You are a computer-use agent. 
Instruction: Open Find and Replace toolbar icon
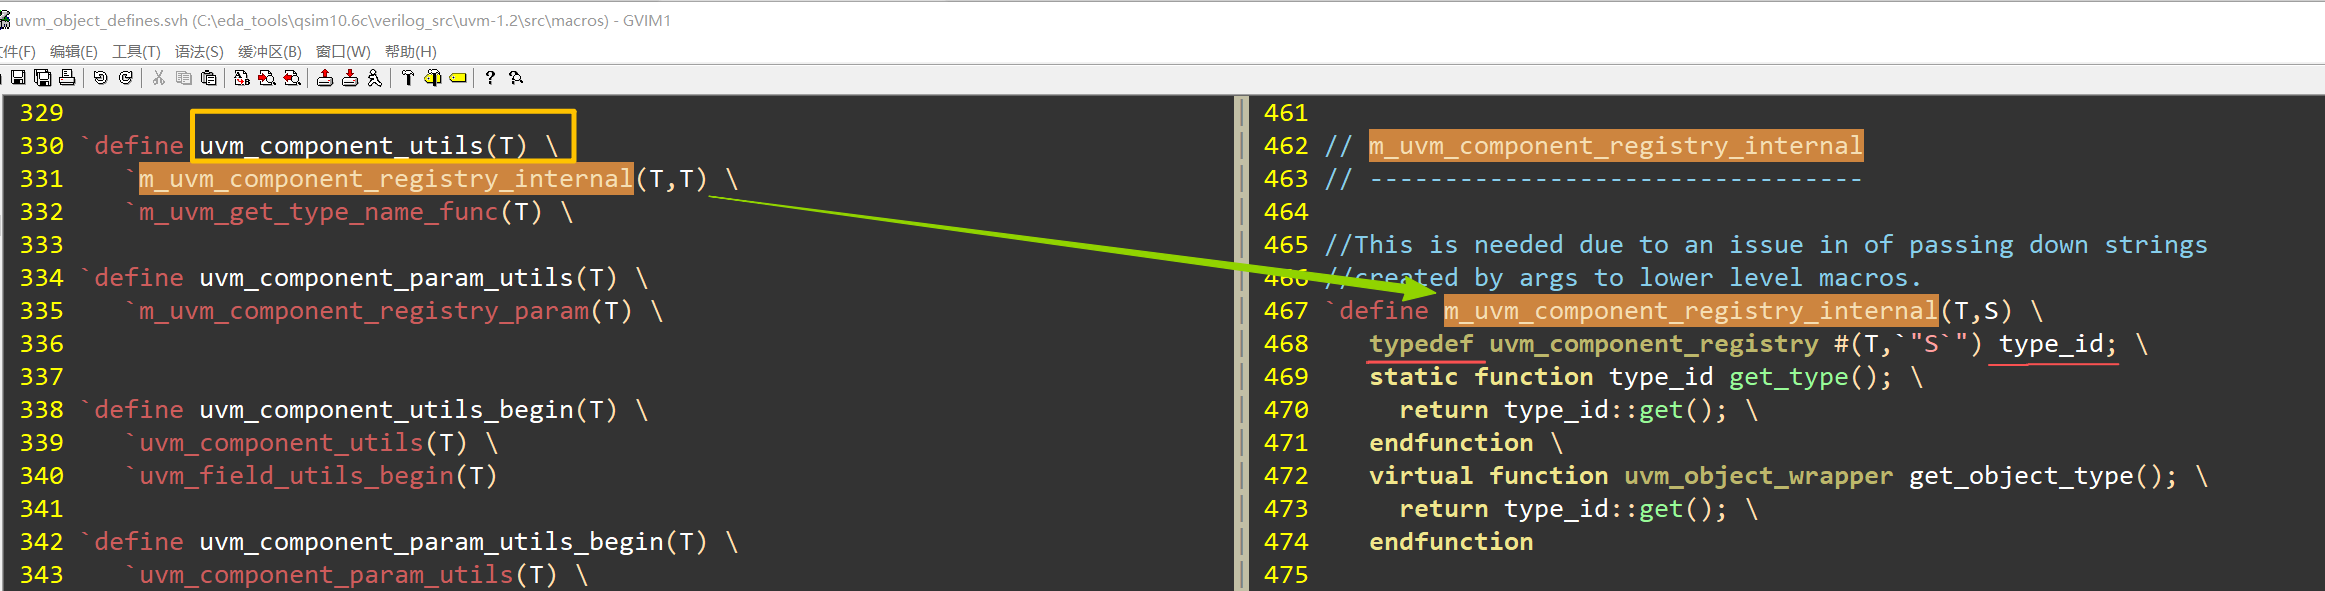pos(242,78)
